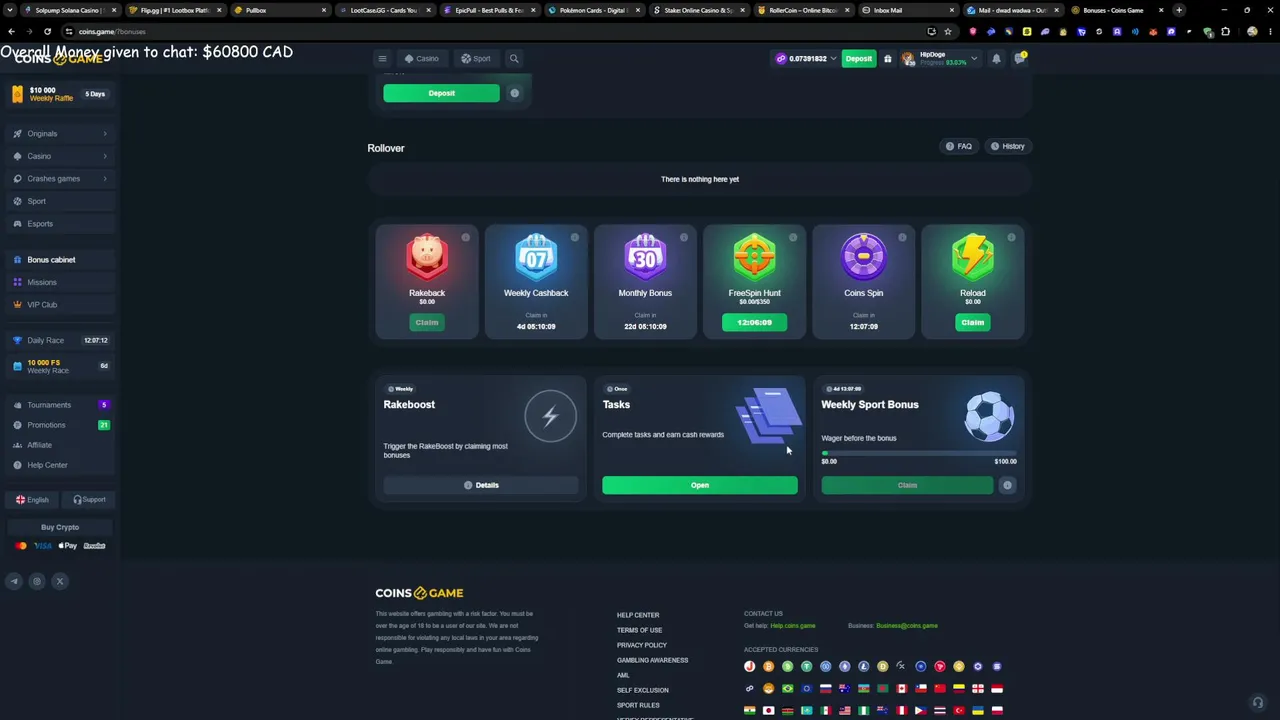Expand the Crashes games sidebar section
Viewport: 1280px width, 720px height.
(62, 179)
